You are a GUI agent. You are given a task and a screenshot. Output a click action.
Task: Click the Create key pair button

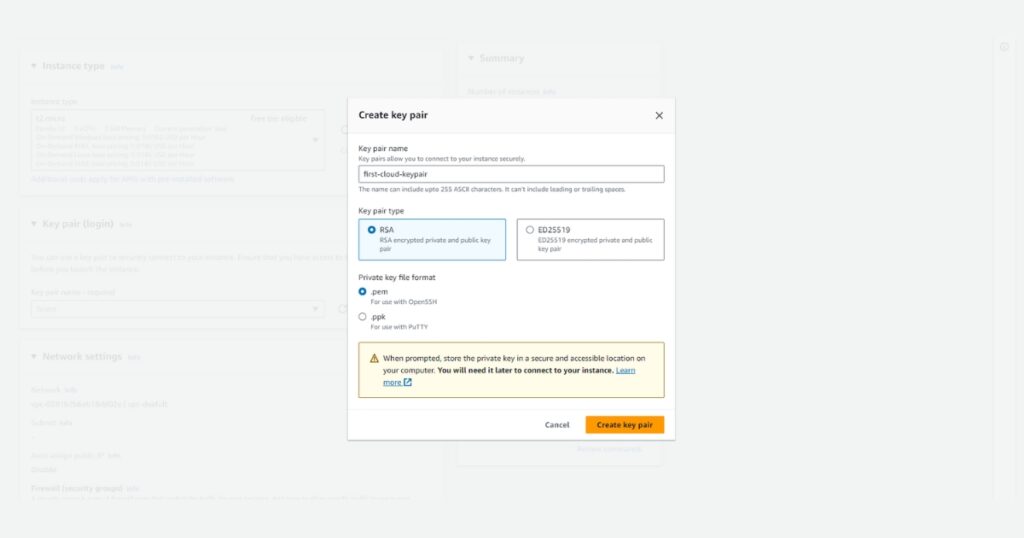625,425
